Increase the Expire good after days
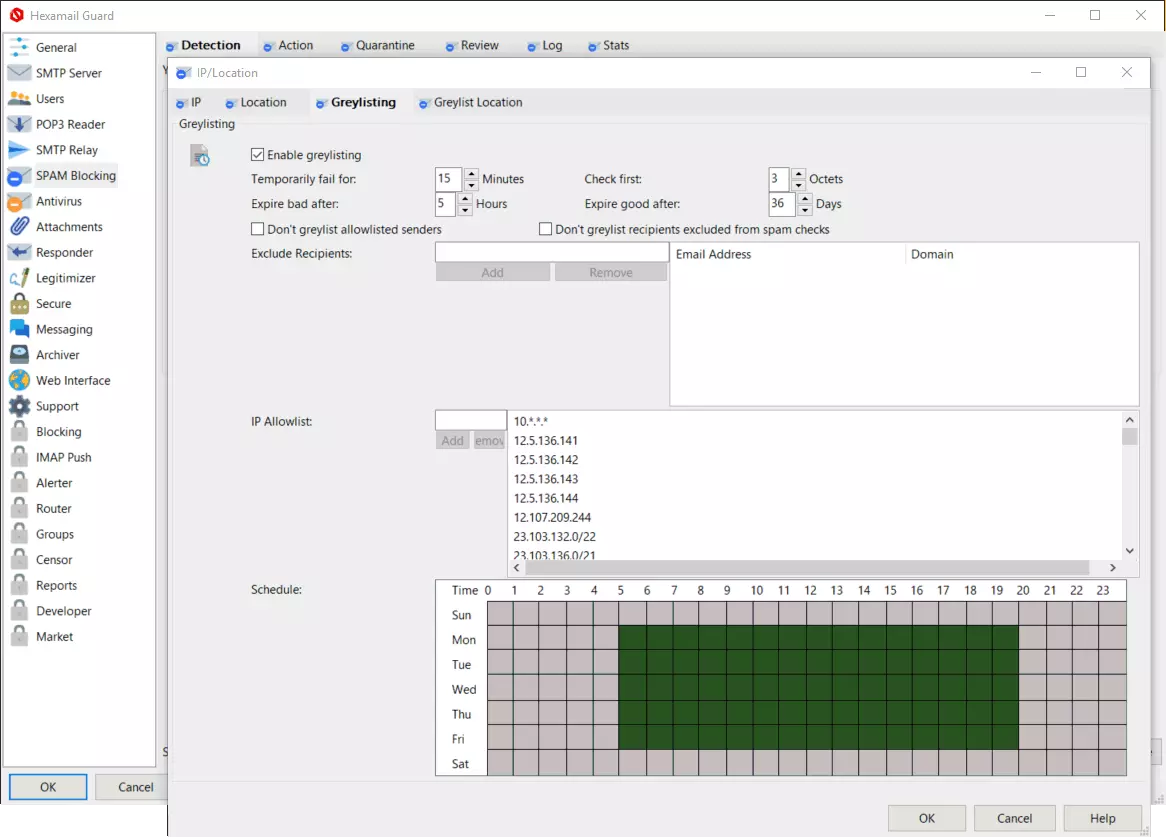This screenshot has width=1166, height=837. click(x=805, y=198)
